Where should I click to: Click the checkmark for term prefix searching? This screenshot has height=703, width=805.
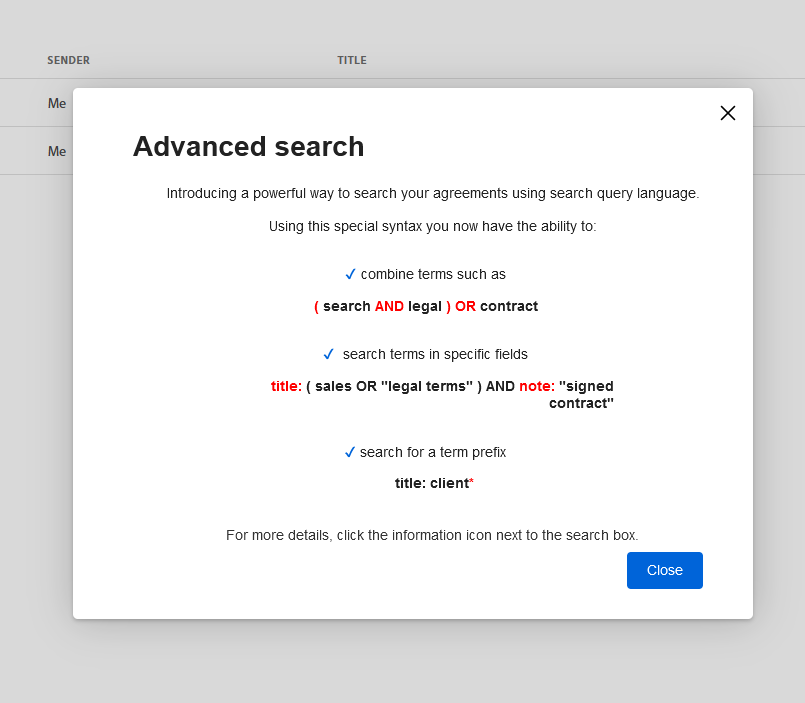click(350, 451)
